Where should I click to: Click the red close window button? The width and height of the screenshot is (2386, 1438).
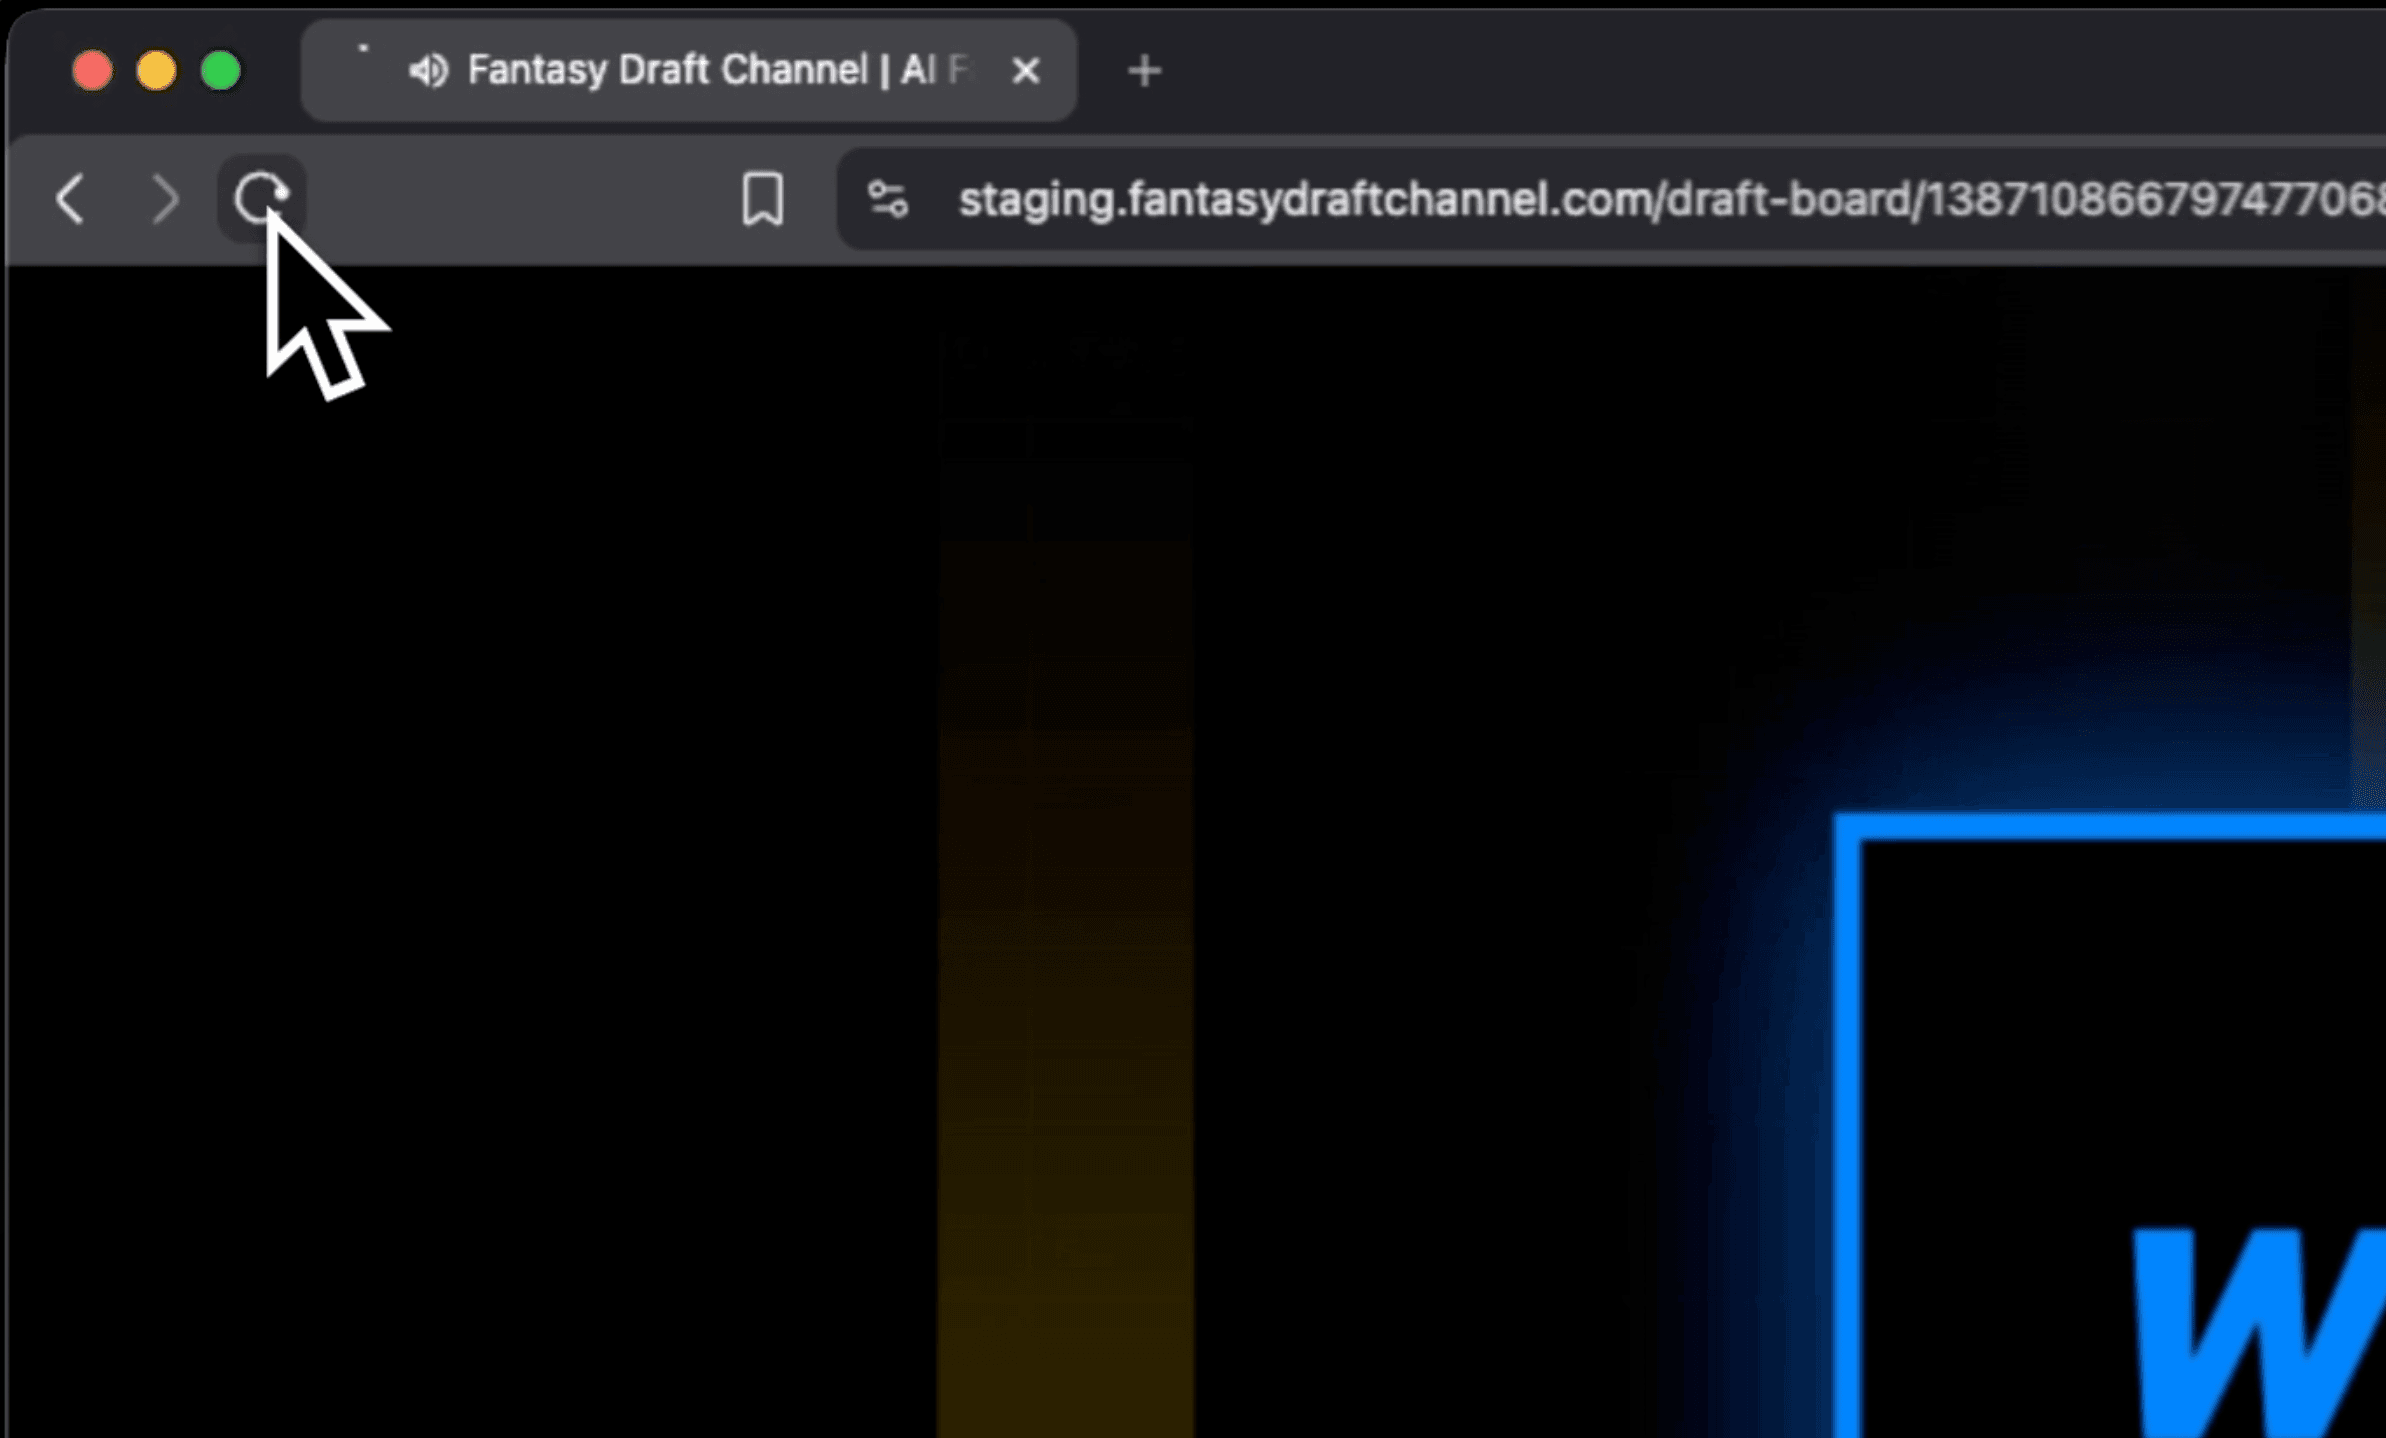pos(92,71)
